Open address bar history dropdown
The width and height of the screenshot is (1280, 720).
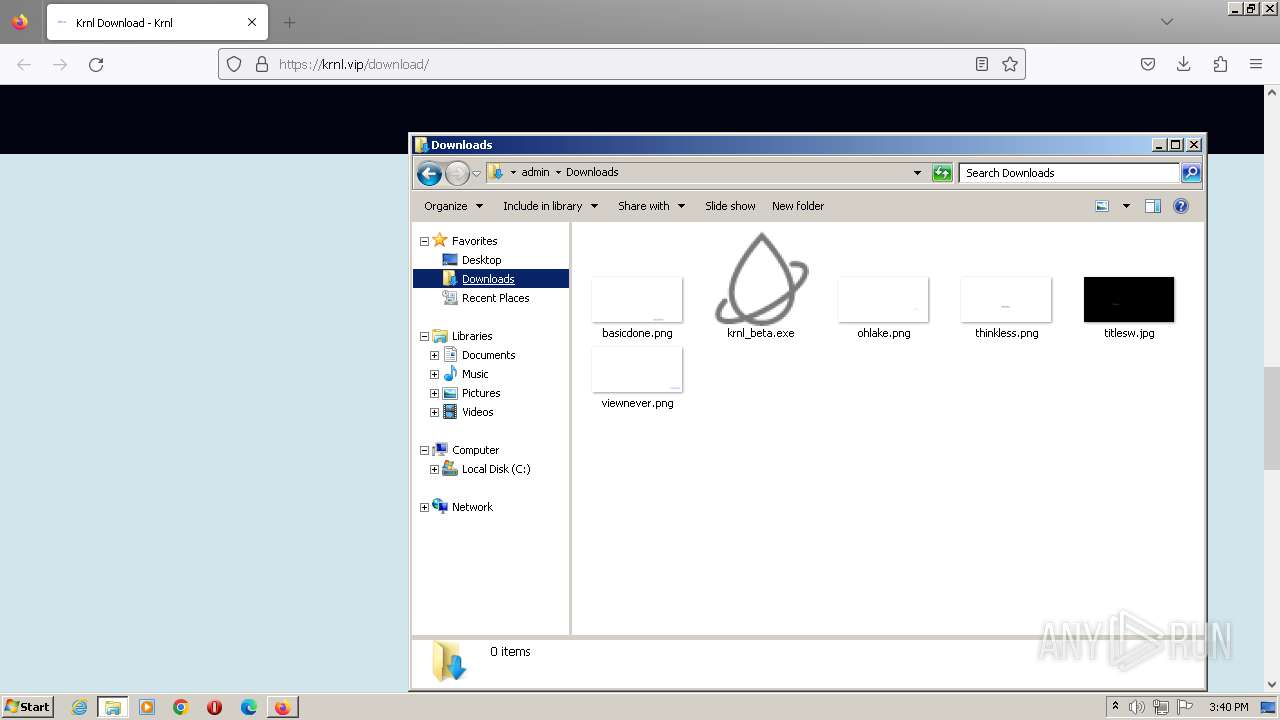pyautogui.click(x=917, y=173)
